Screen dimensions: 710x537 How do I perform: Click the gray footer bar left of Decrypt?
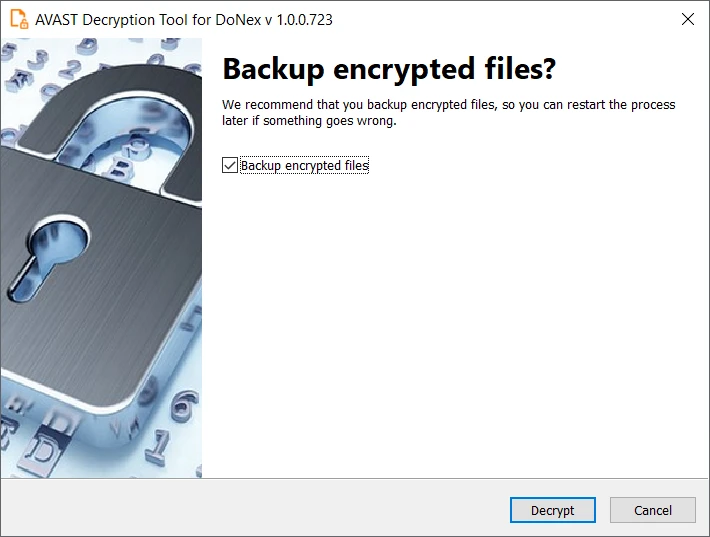(x=254, y=508)
